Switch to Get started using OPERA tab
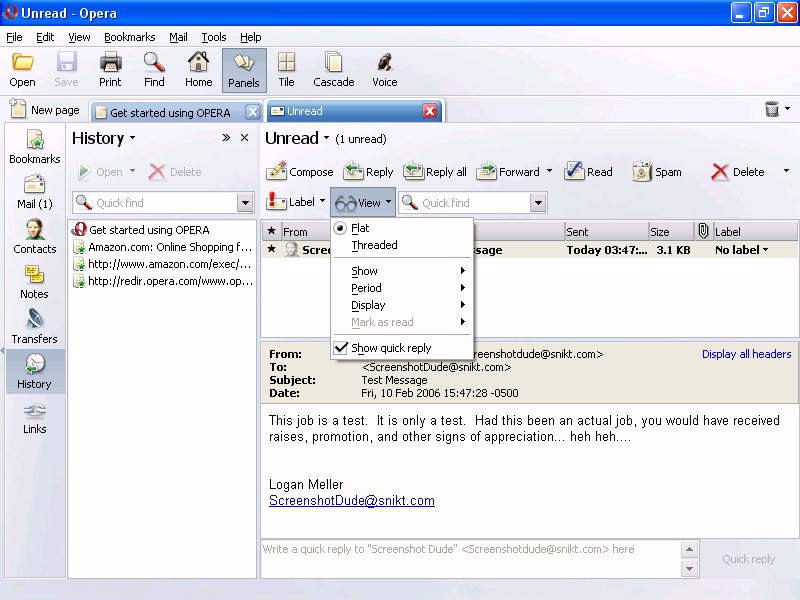 (168, 112)
